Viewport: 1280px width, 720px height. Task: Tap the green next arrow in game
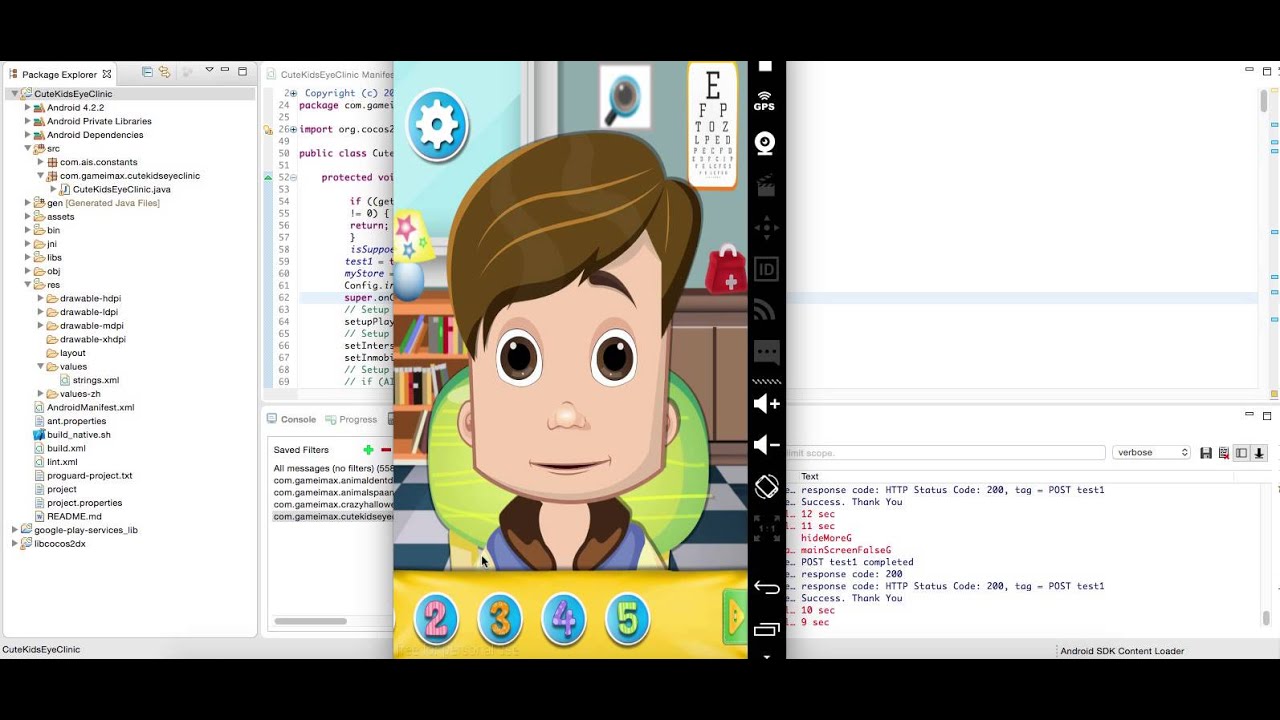735,617
